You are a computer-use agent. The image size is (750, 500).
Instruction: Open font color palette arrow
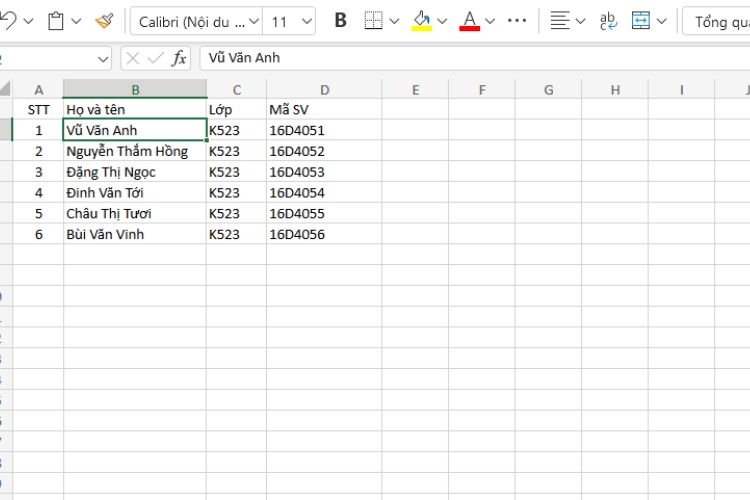pyautogui.click(x=490, y=21)
